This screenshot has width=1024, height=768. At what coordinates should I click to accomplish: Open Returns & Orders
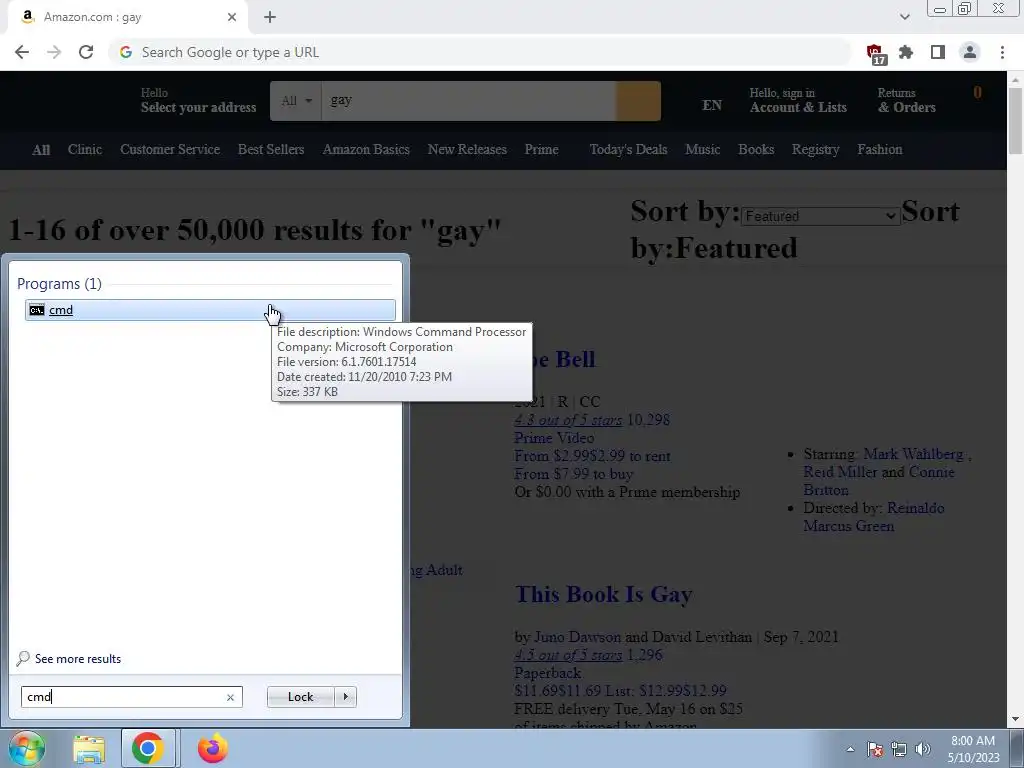click(906, 101)
